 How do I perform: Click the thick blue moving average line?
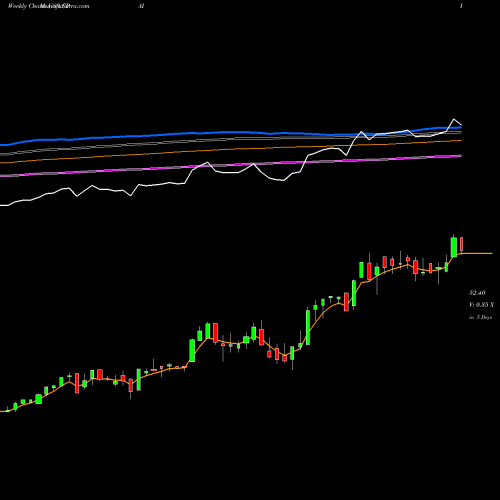point(233,132)
